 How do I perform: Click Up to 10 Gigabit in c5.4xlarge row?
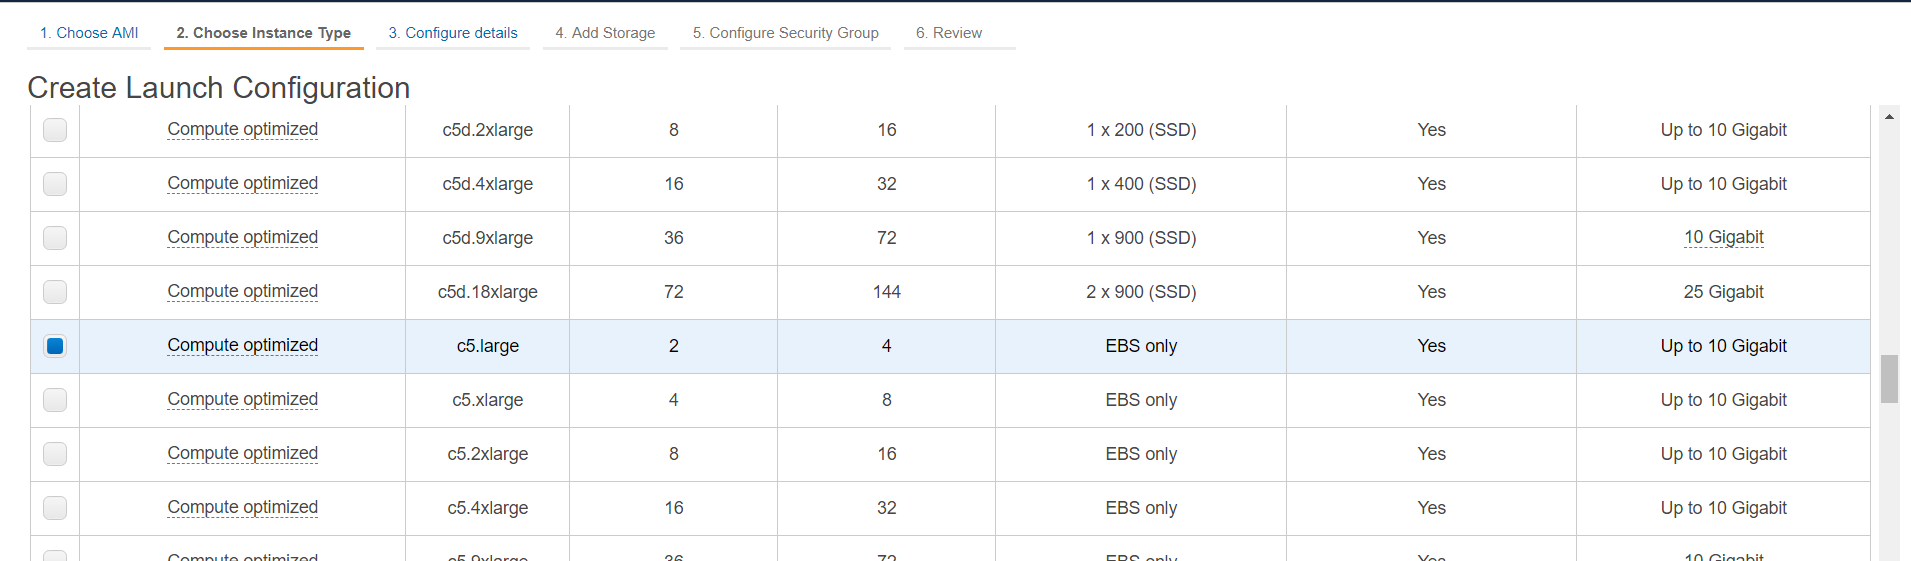tap(1723, 508)
